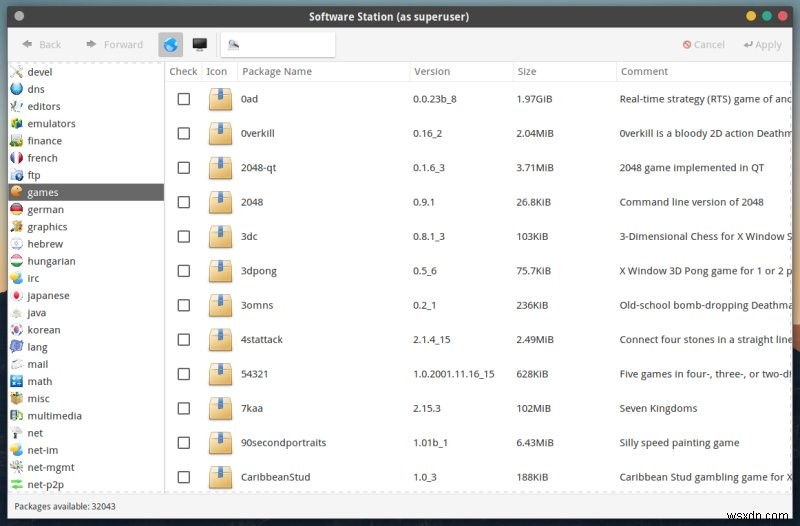The width and height of the screenshot is (800, 526).
Task: Select the lang category icon
Action: click(17, 347)
